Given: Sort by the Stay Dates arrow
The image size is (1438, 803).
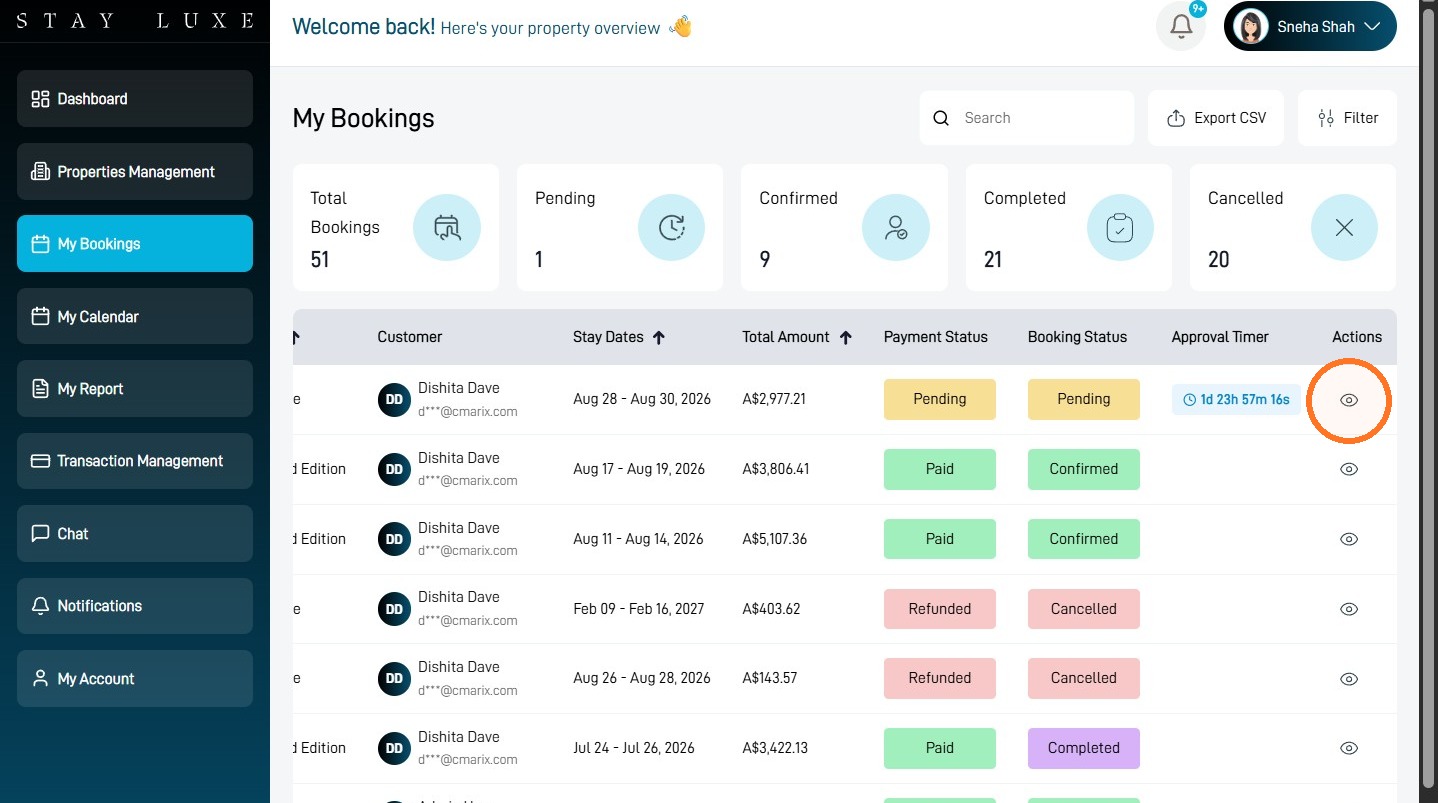Looking at the screenshot, I should [x=658, y=338].
